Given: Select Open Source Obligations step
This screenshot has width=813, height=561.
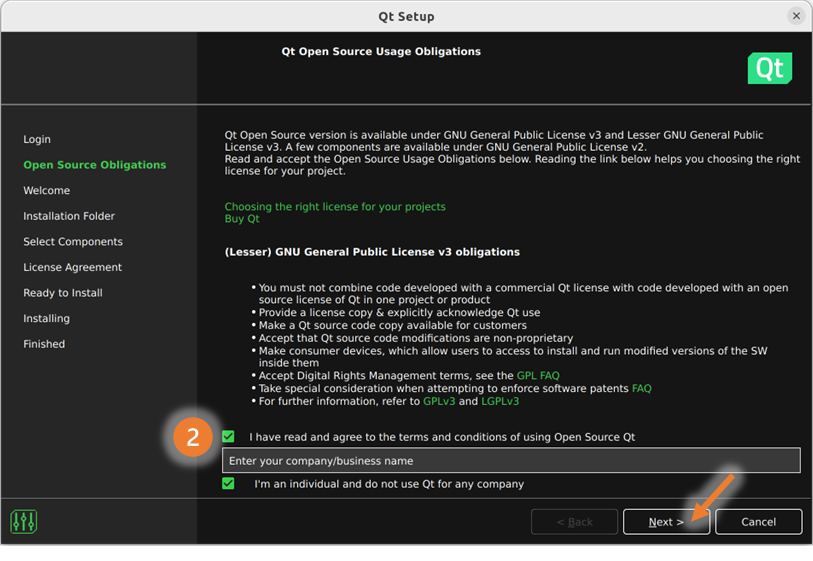Looking at the screenshot, I should 95,165.
